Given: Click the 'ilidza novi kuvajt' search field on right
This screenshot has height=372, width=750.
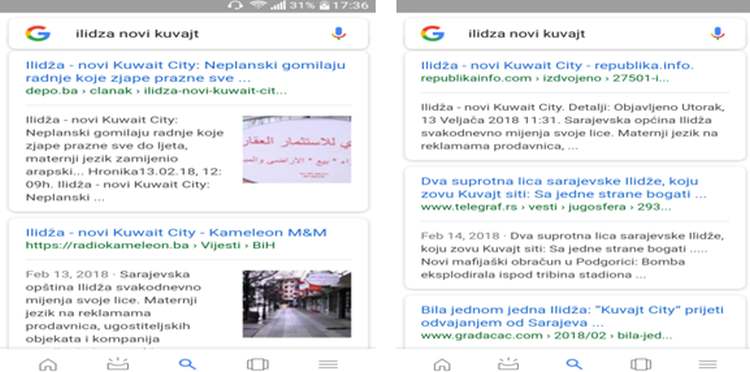Looking at the screenshot, I should 574,33.
